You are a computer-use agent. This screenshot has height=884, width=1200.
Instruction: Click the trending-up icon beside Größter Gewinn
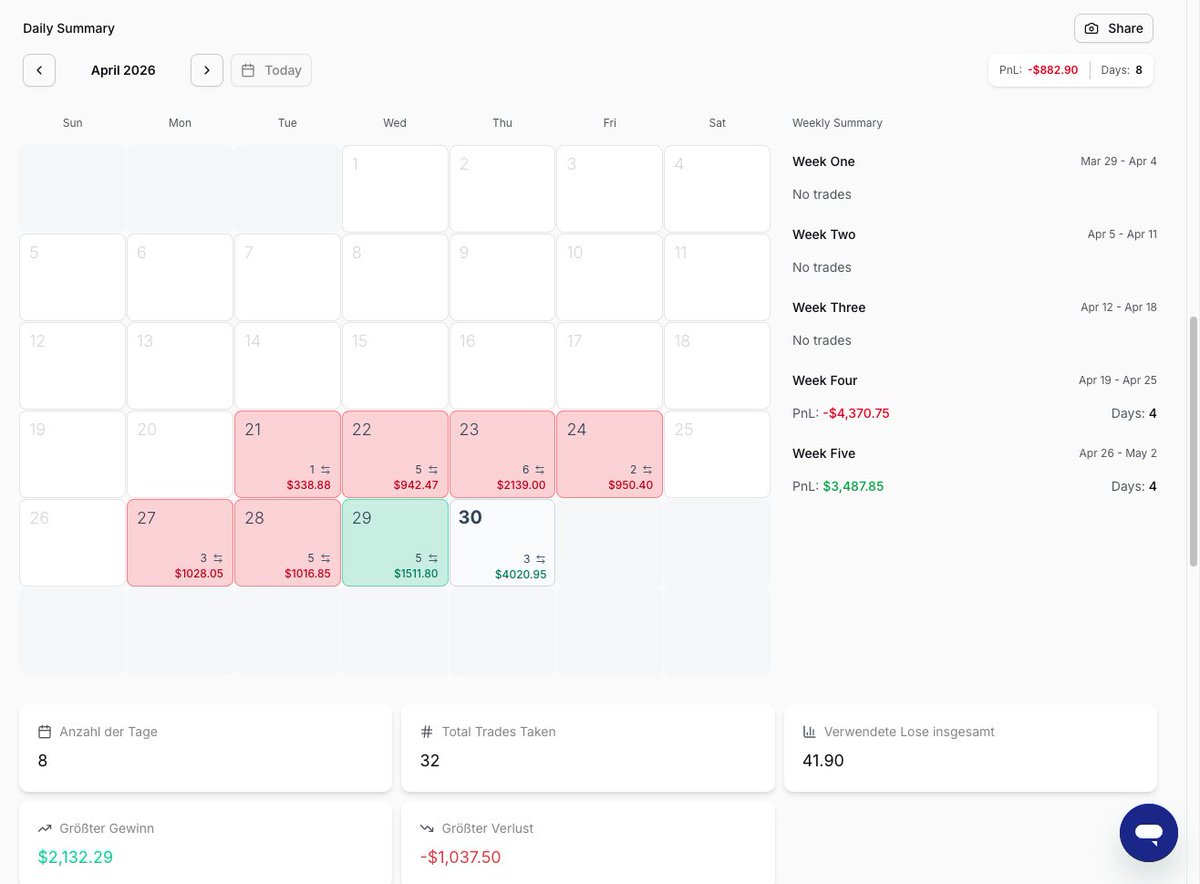point(44,829)
